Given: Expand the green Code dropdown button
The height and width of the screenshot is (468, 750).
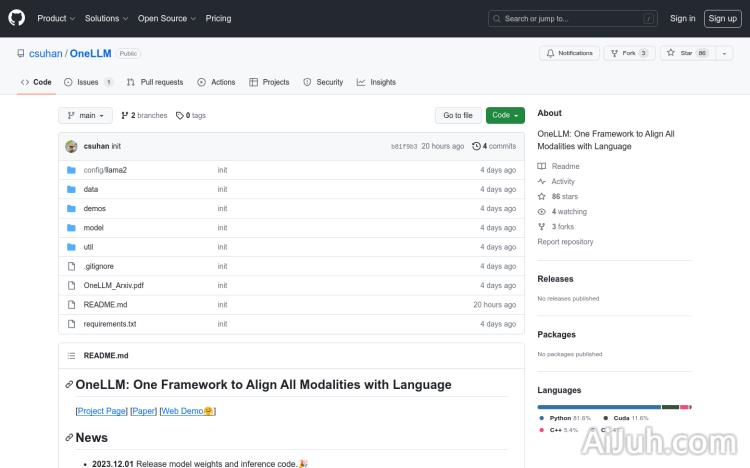Looking at the screenshot, I should [505, 115].
